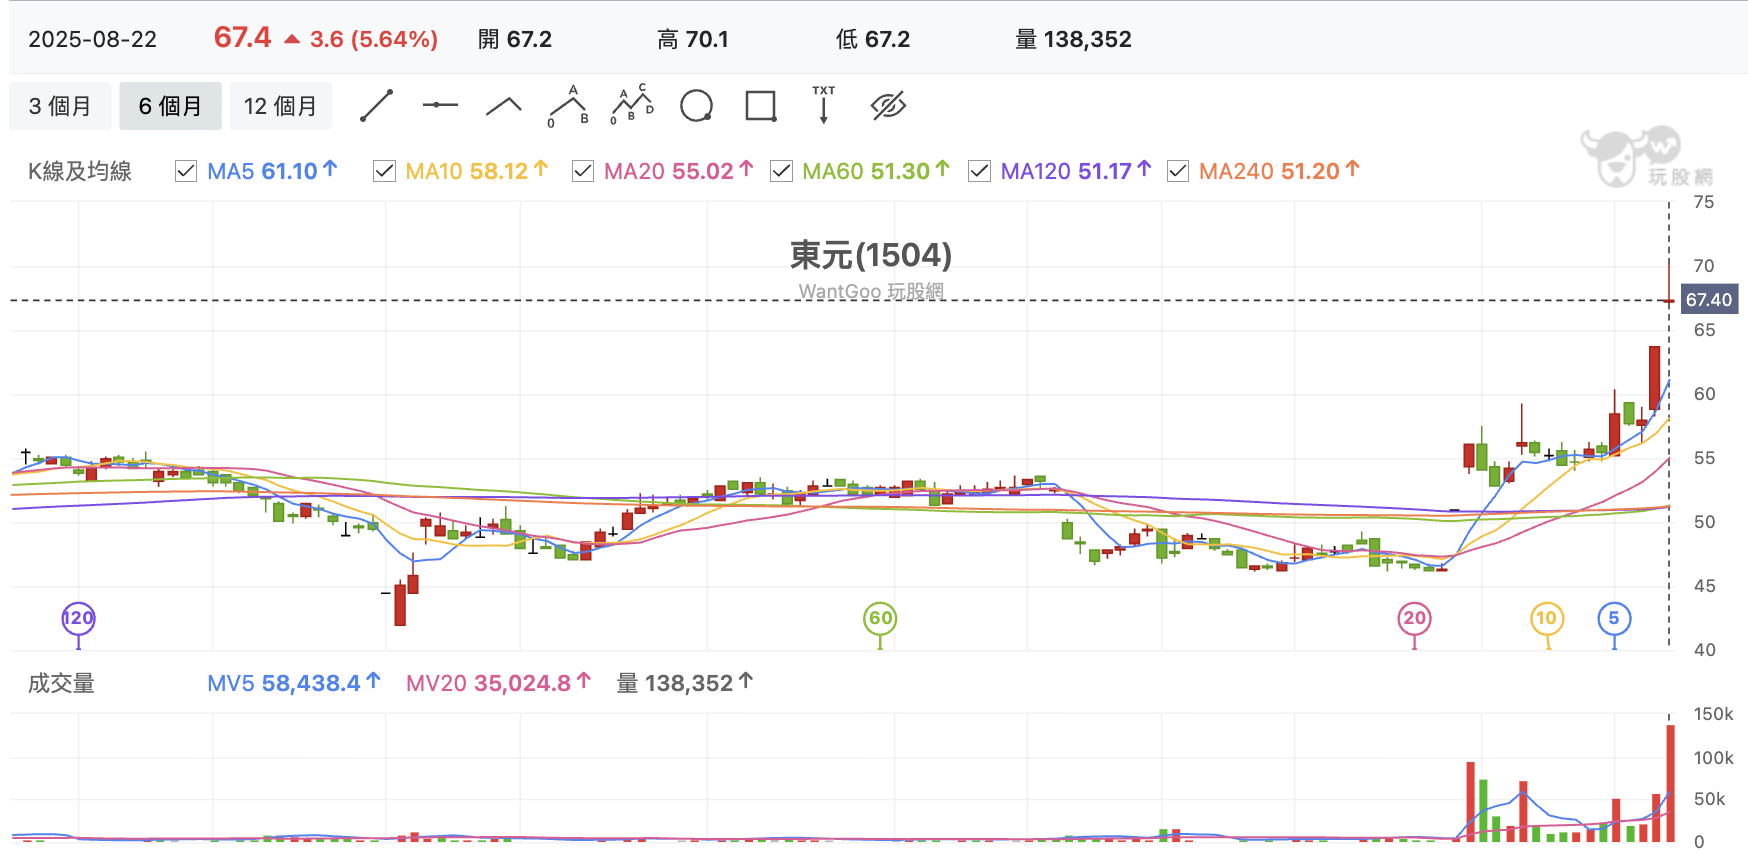The height and width of the screenshot is (852, 1748).
Task: Pick the 0-A-B-C-D wave pattern tool
Action: tap(632, 105)
